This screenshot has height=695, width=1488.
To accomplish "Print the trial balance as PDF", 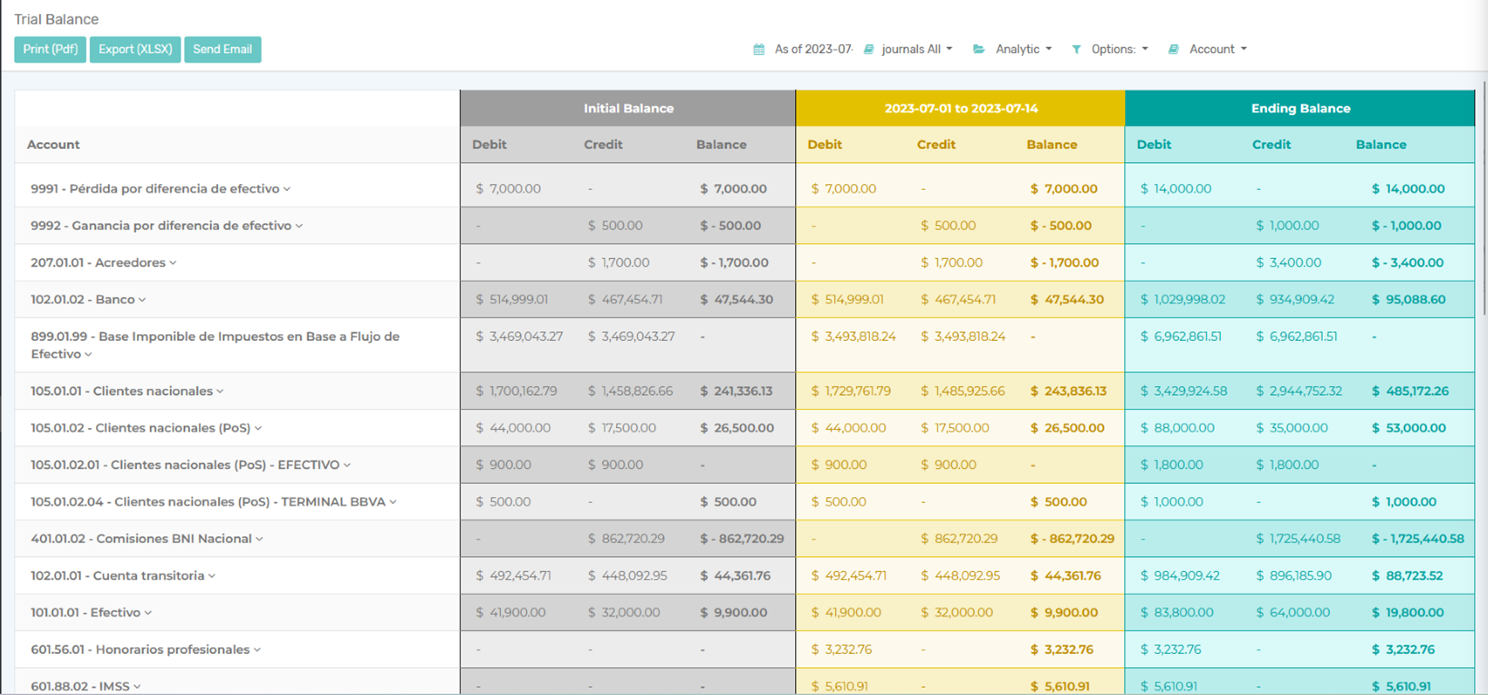I will click(50, 49).
